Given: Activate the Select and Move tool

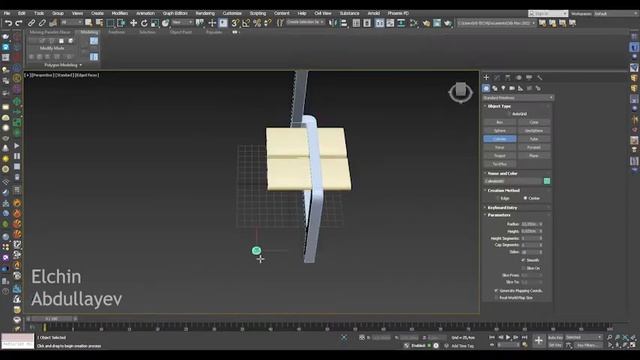Looking at the screenshot, I should pos(133,23).
